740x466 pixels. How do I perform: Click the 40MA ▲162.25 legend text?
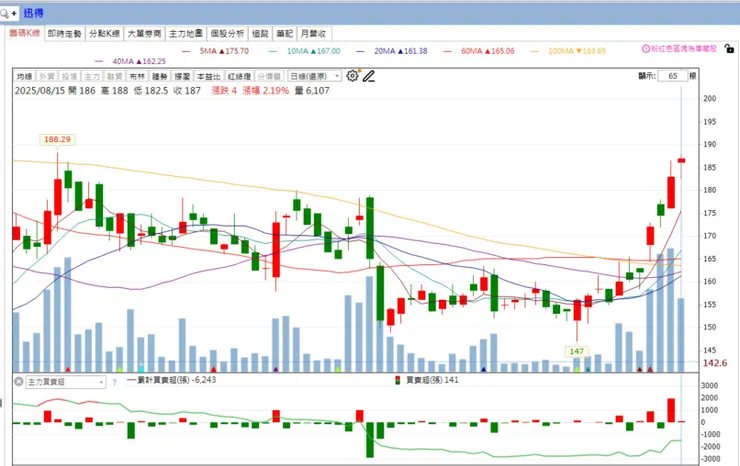[139, 61]
